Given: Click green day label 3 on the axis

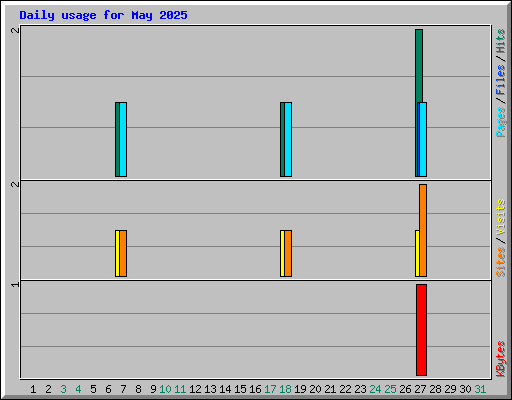Looking at the screenshot, I should click(63, 389).
